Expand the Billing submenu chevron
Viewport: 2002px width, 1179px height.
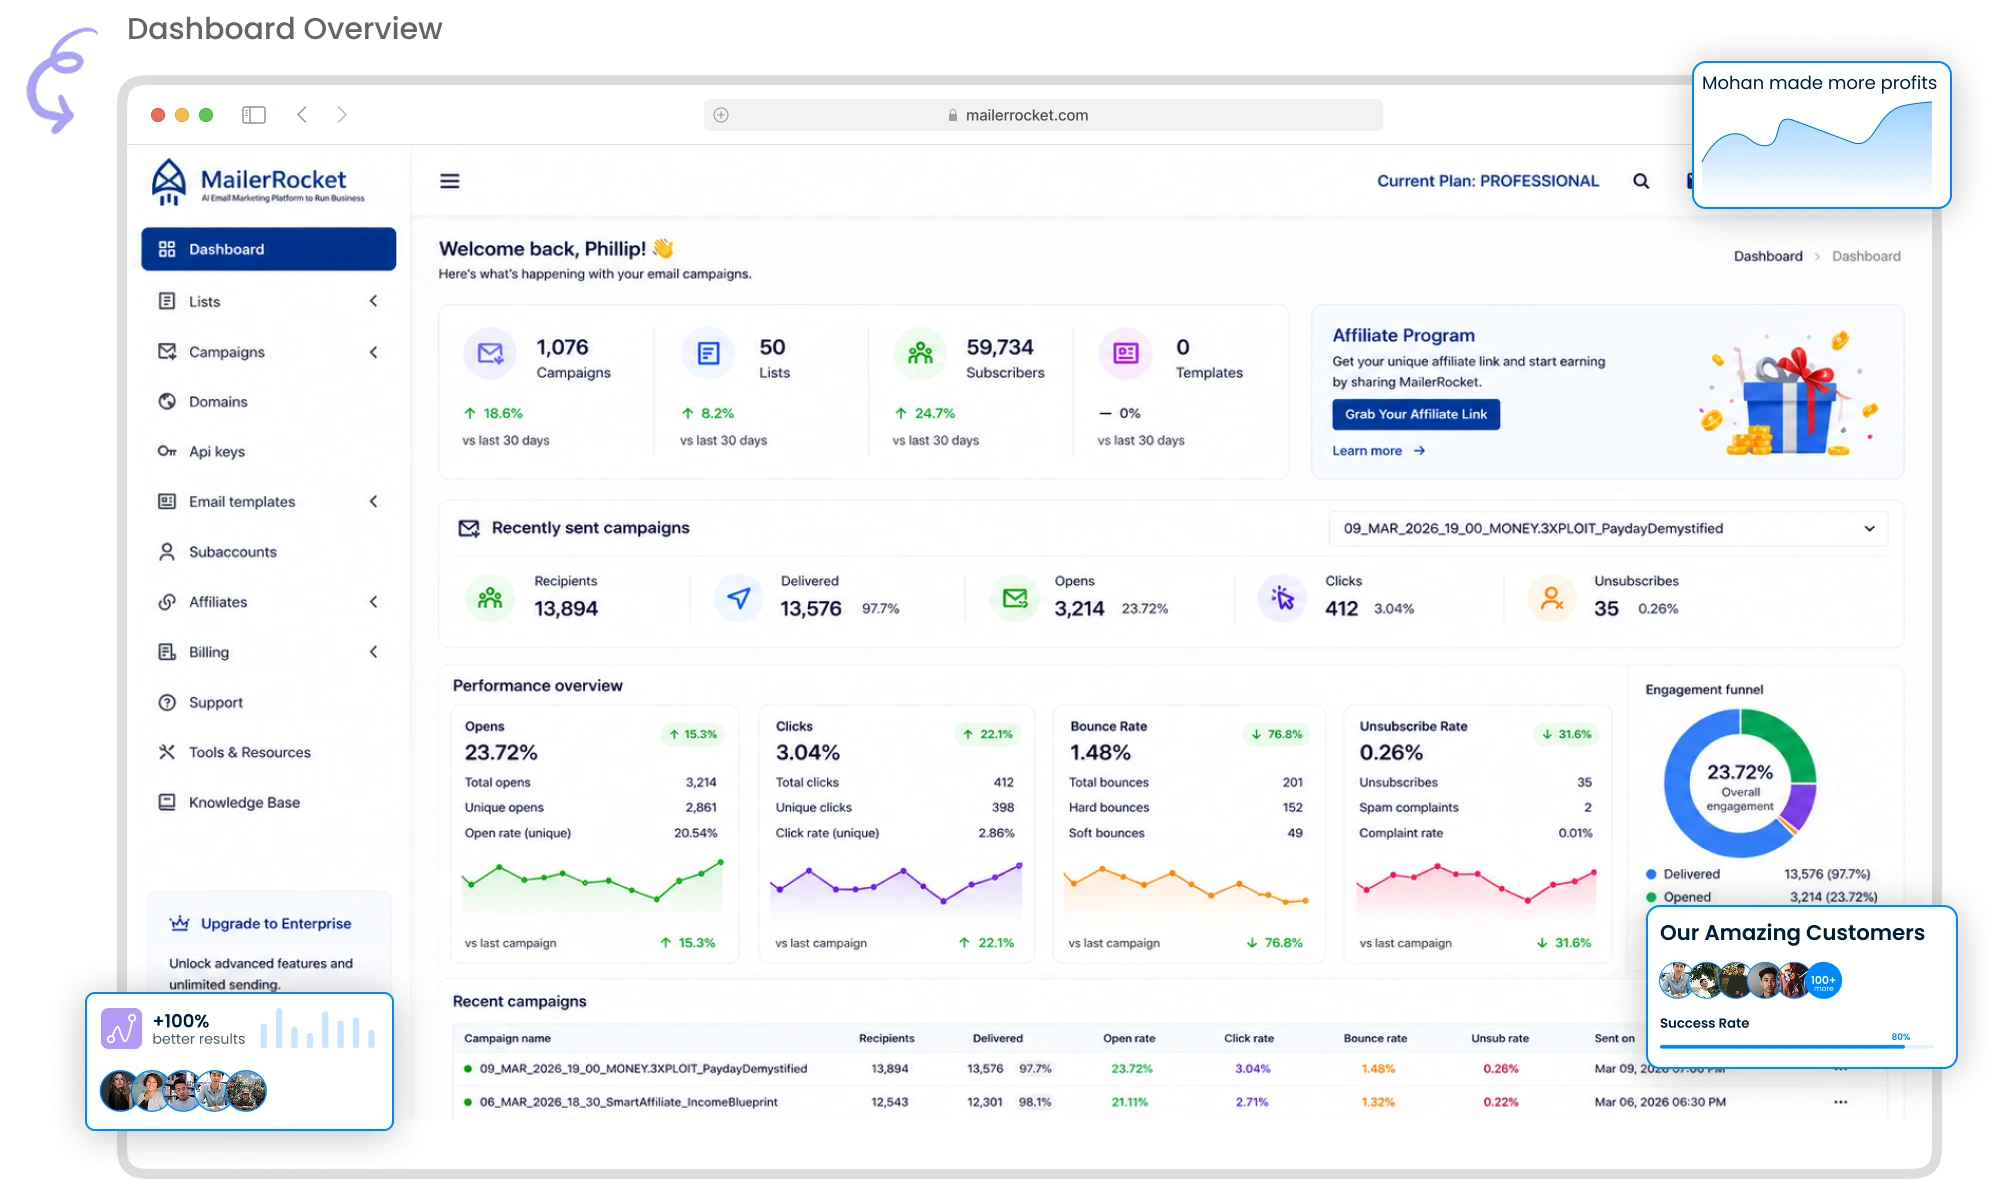click(x=374, y=652)
